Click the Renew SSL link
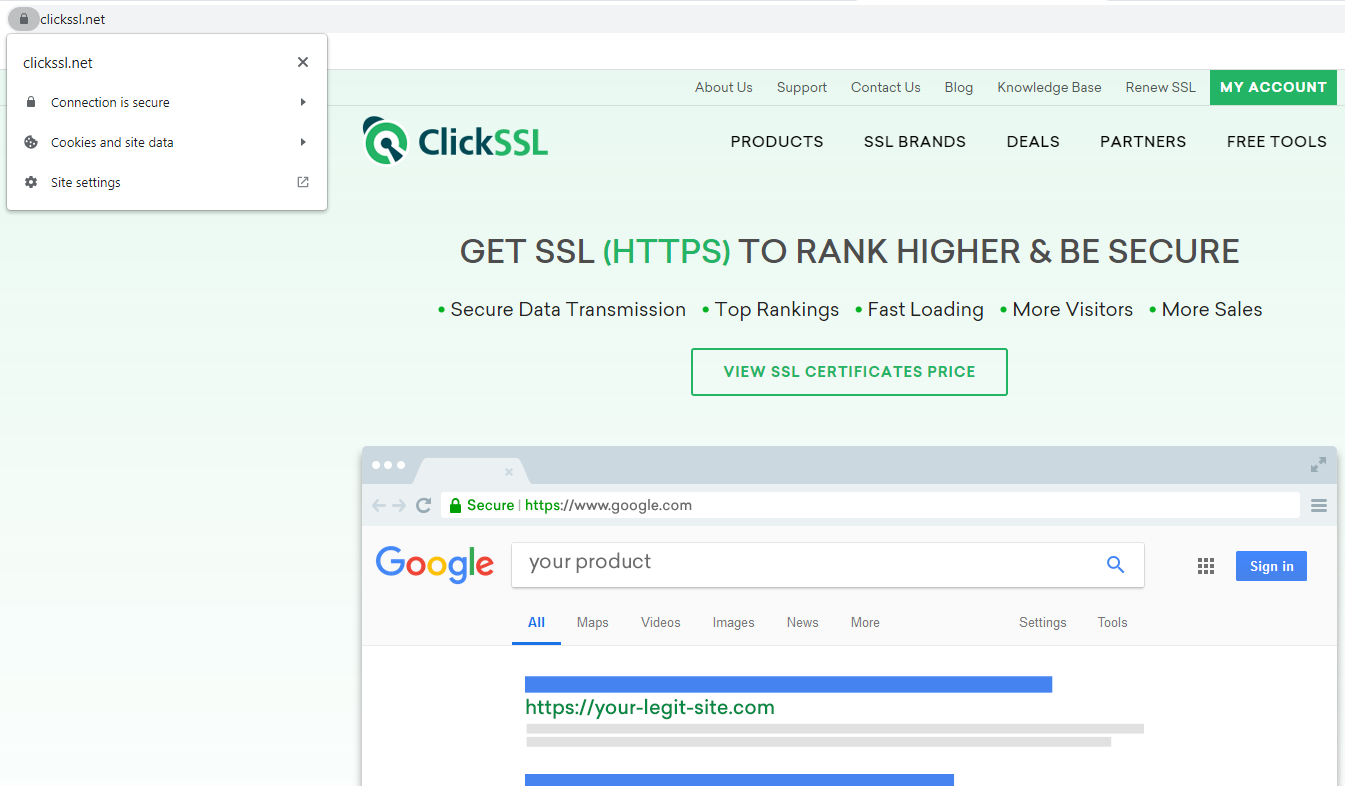This screenshot has width=1345, height=786. point(1161,87)
